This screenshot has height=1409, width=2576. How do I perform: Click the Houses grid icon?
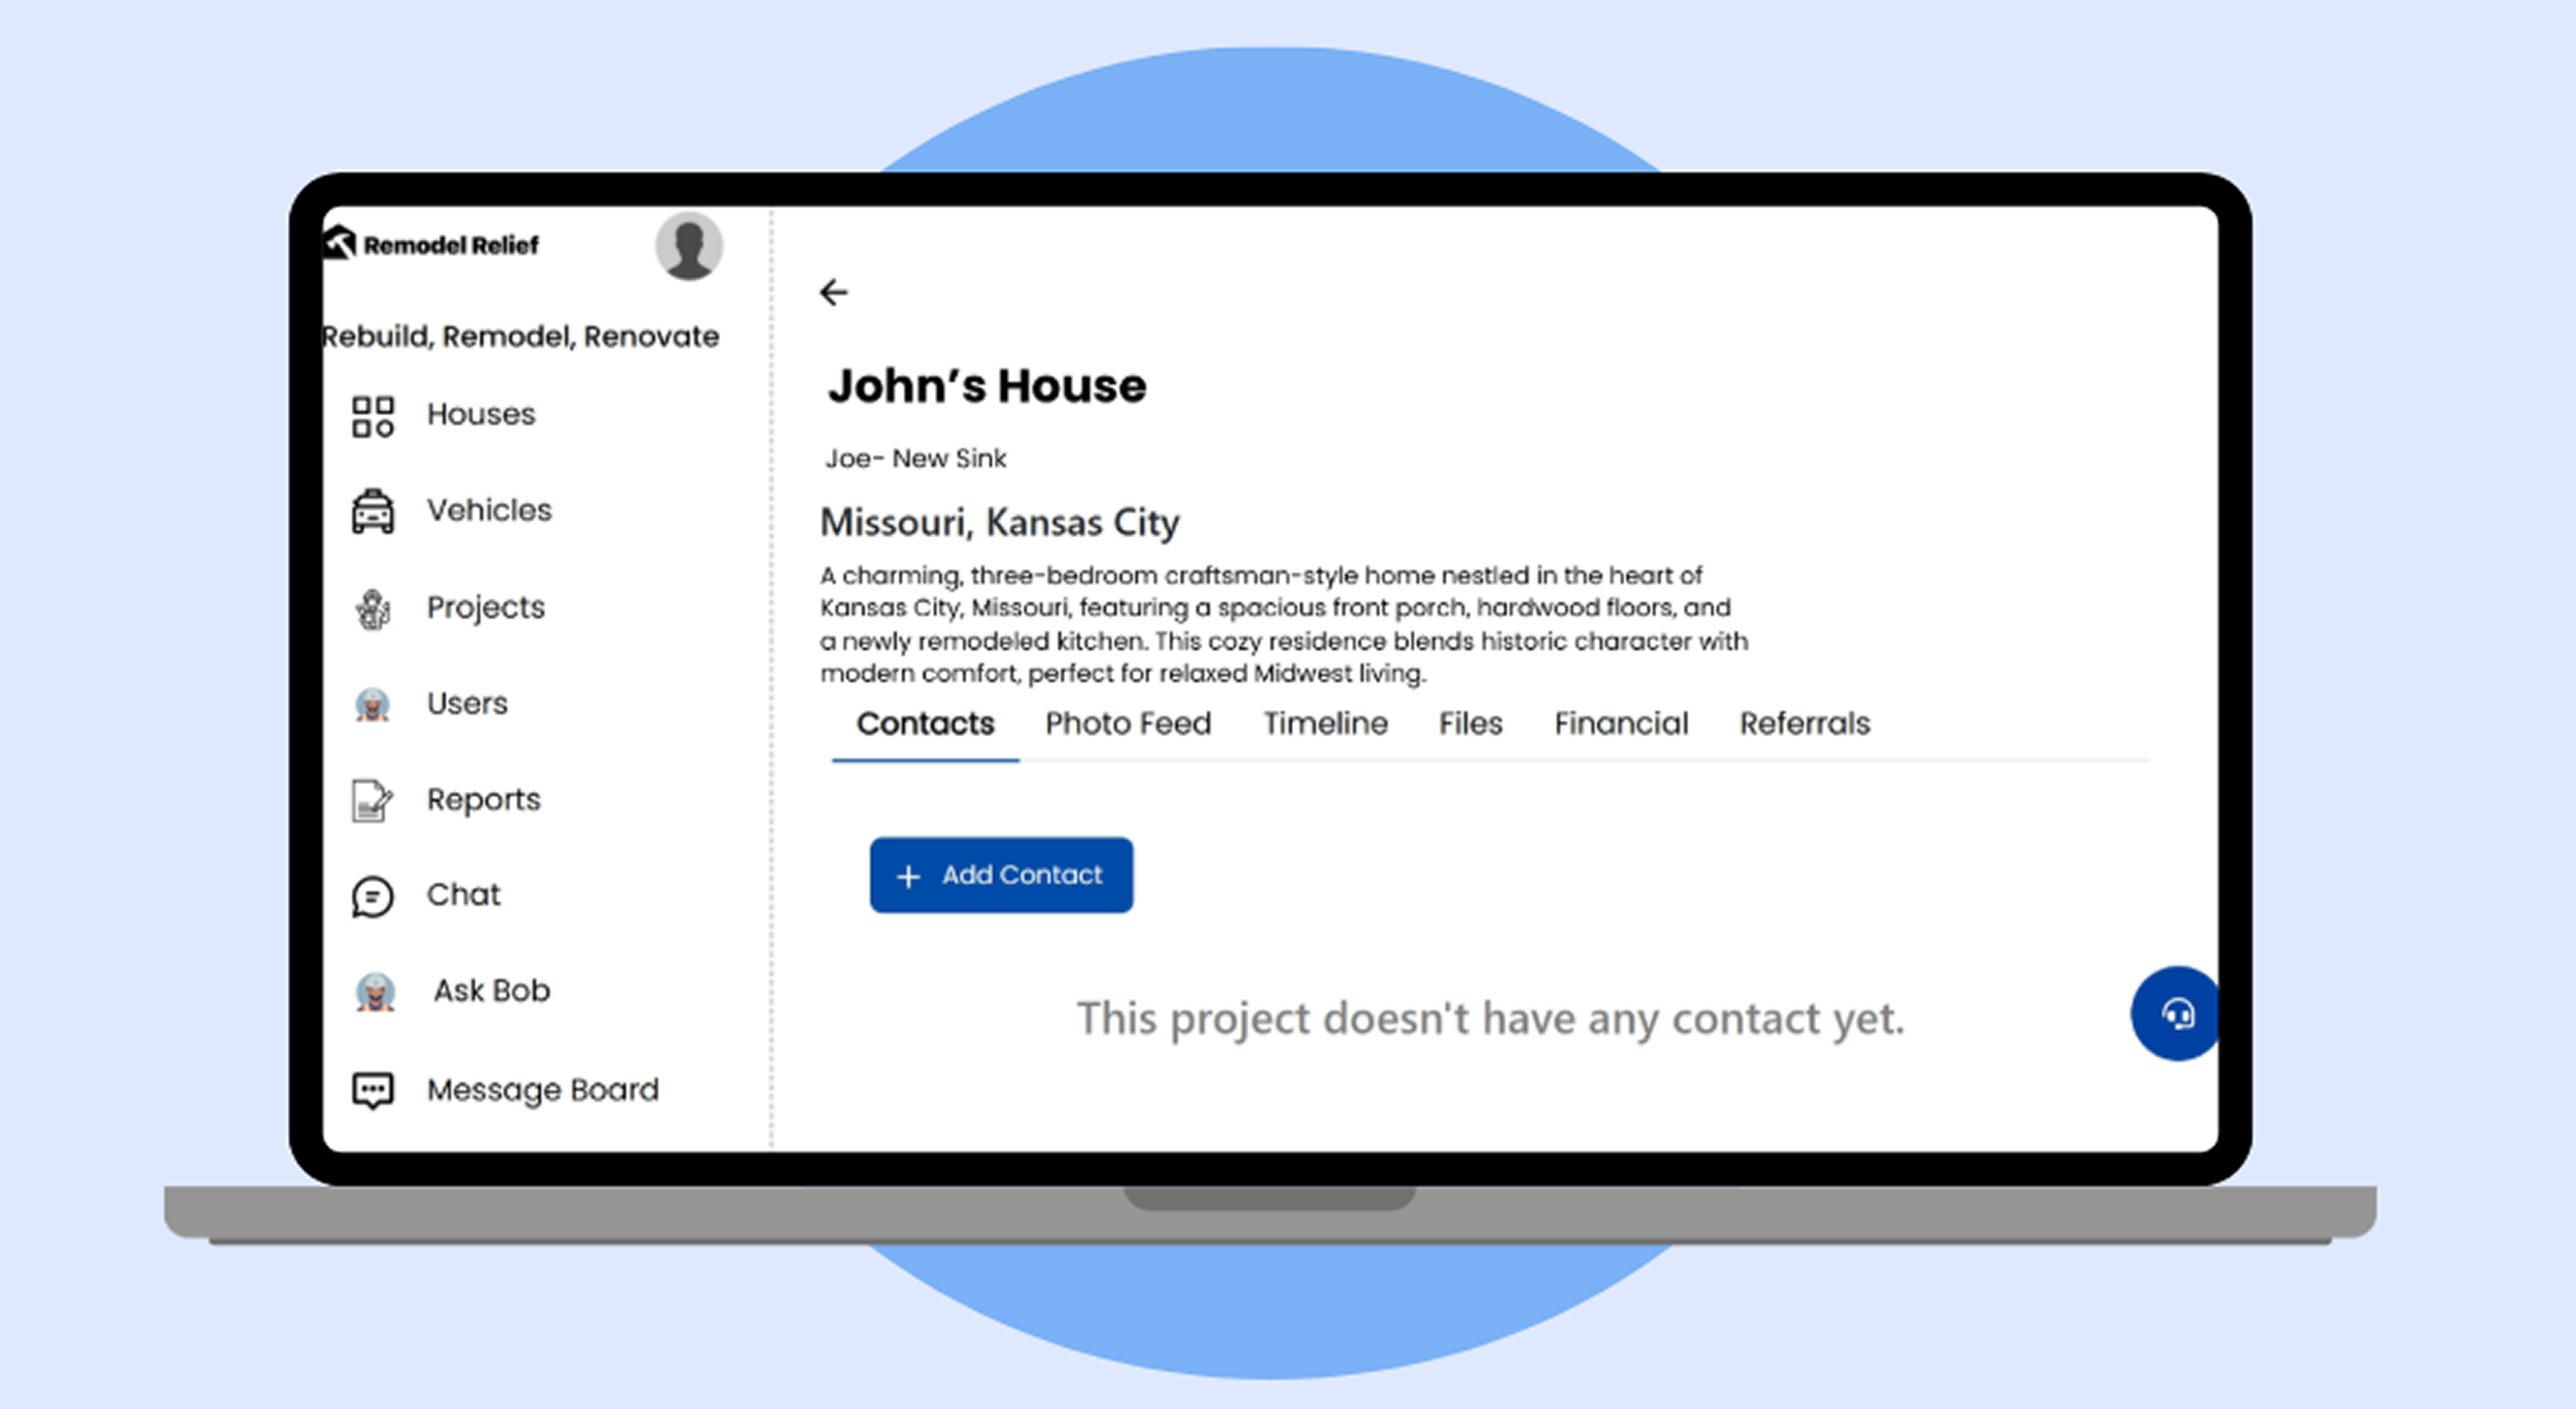[372, 416]
